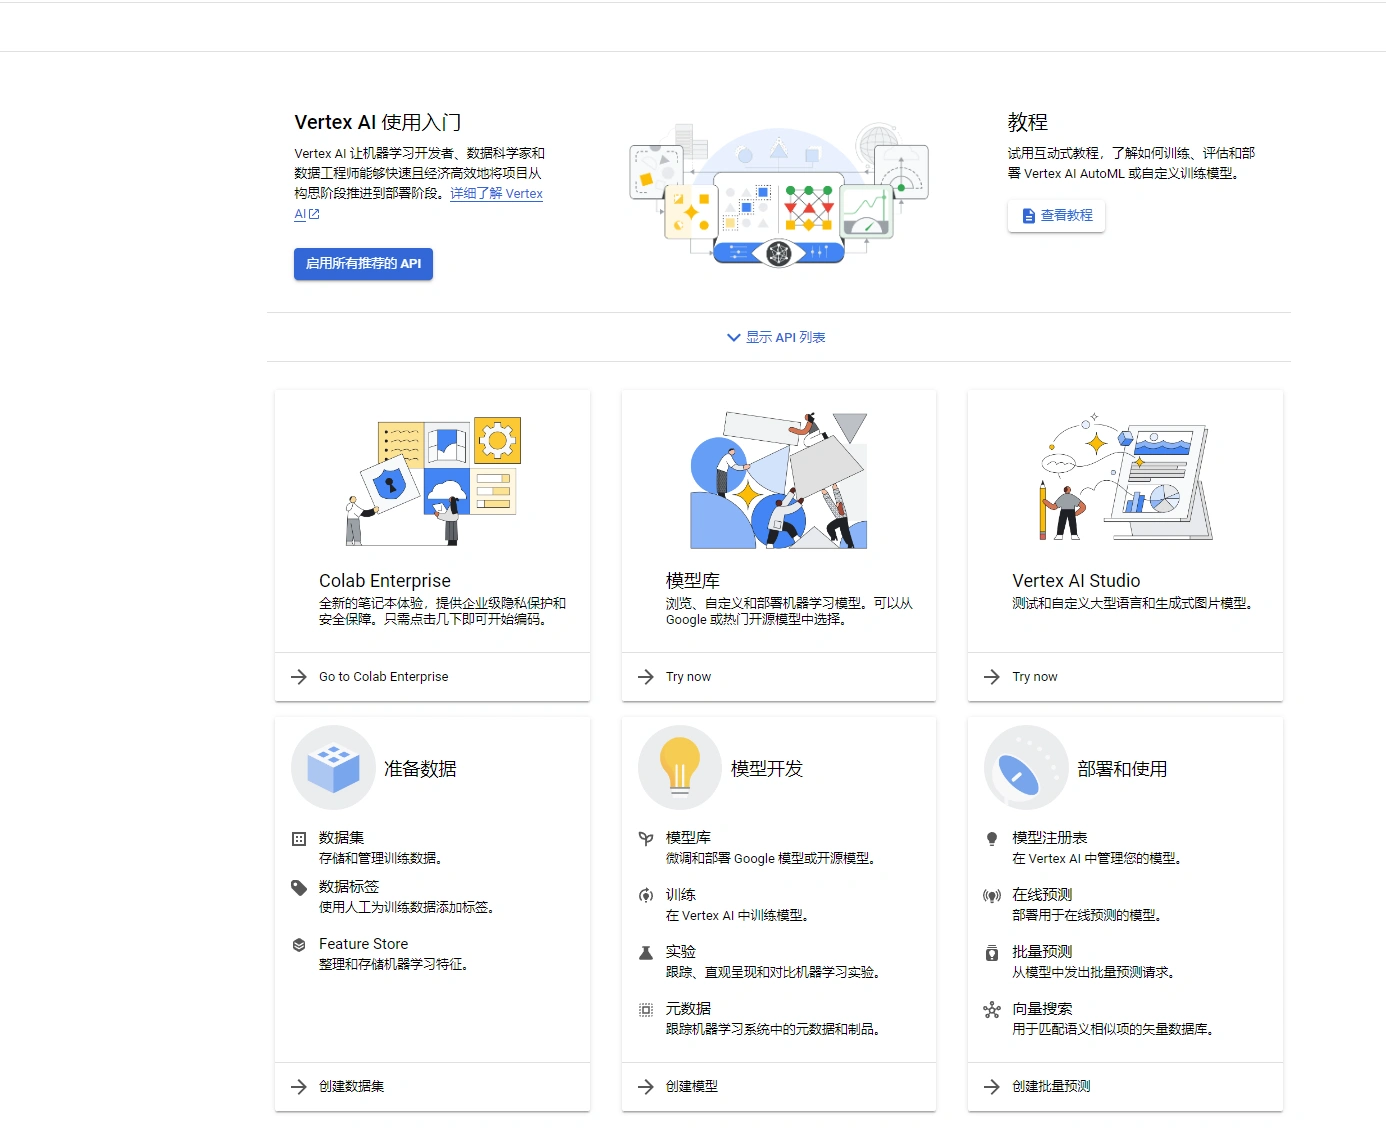Open the 向量搜索 item
This screenshot has width=1386, height=1132.
point(1042,1009)
